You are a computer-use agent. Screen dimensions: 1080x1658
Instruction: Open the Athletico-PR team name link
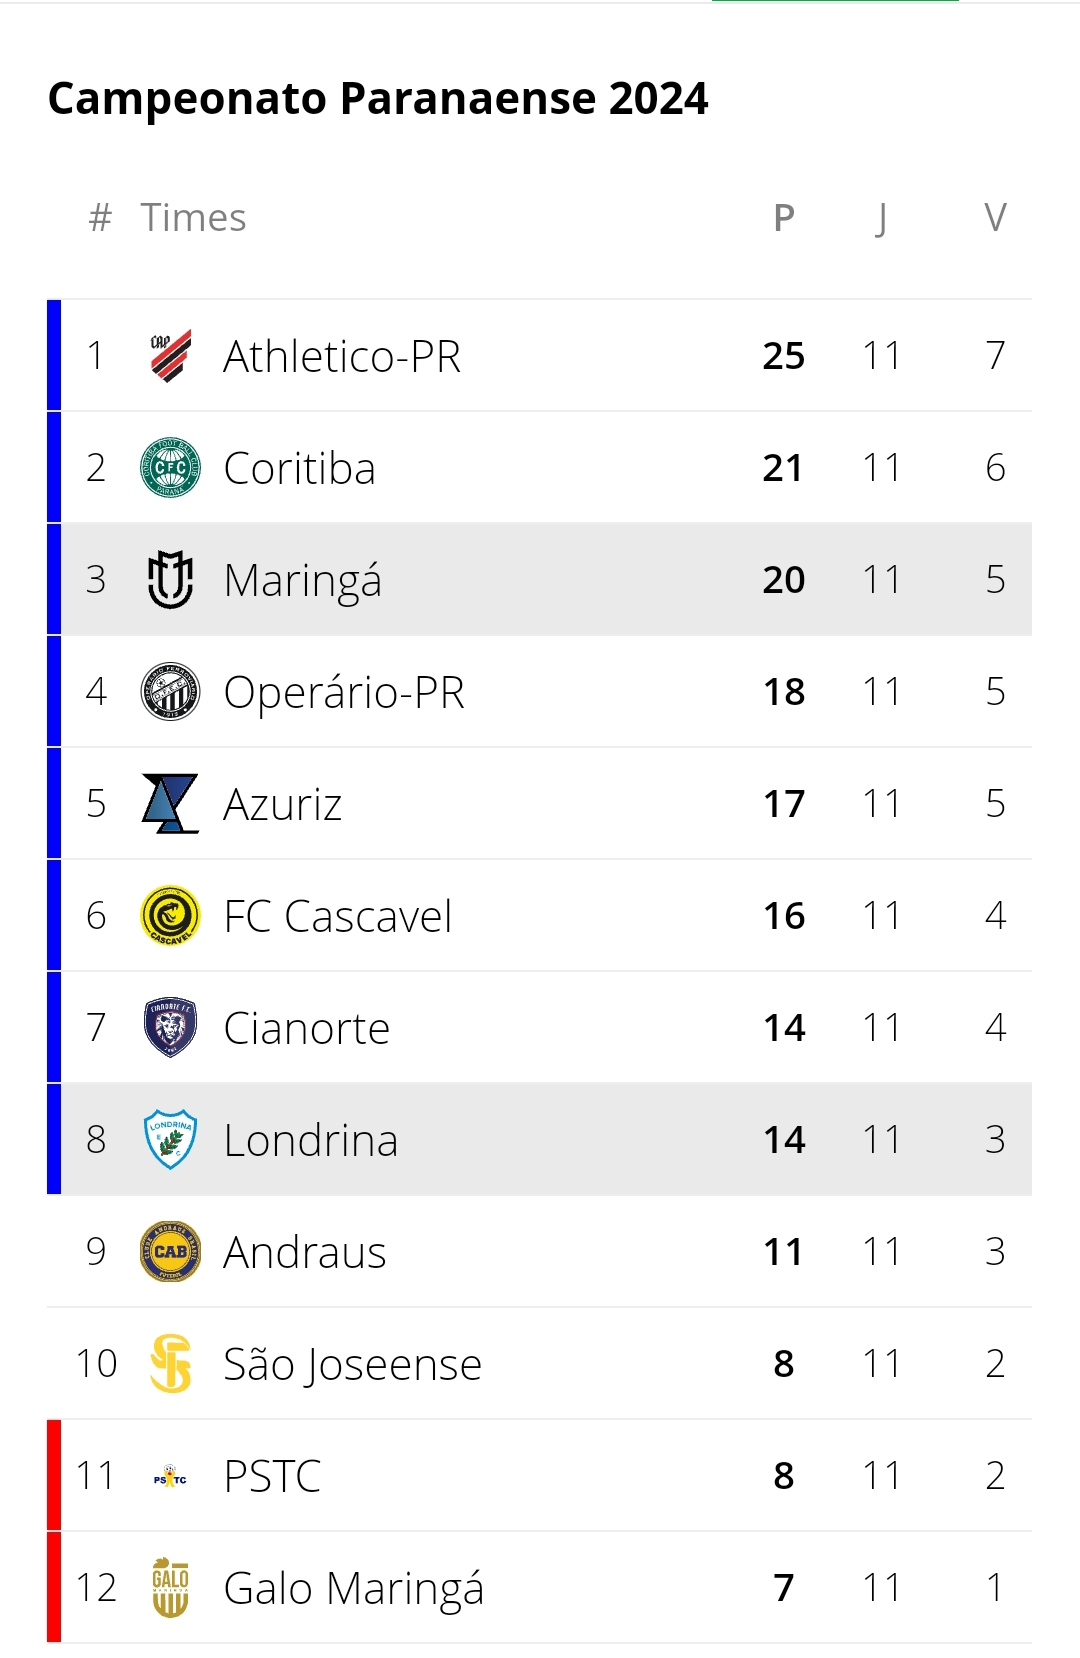click(342, 357)
